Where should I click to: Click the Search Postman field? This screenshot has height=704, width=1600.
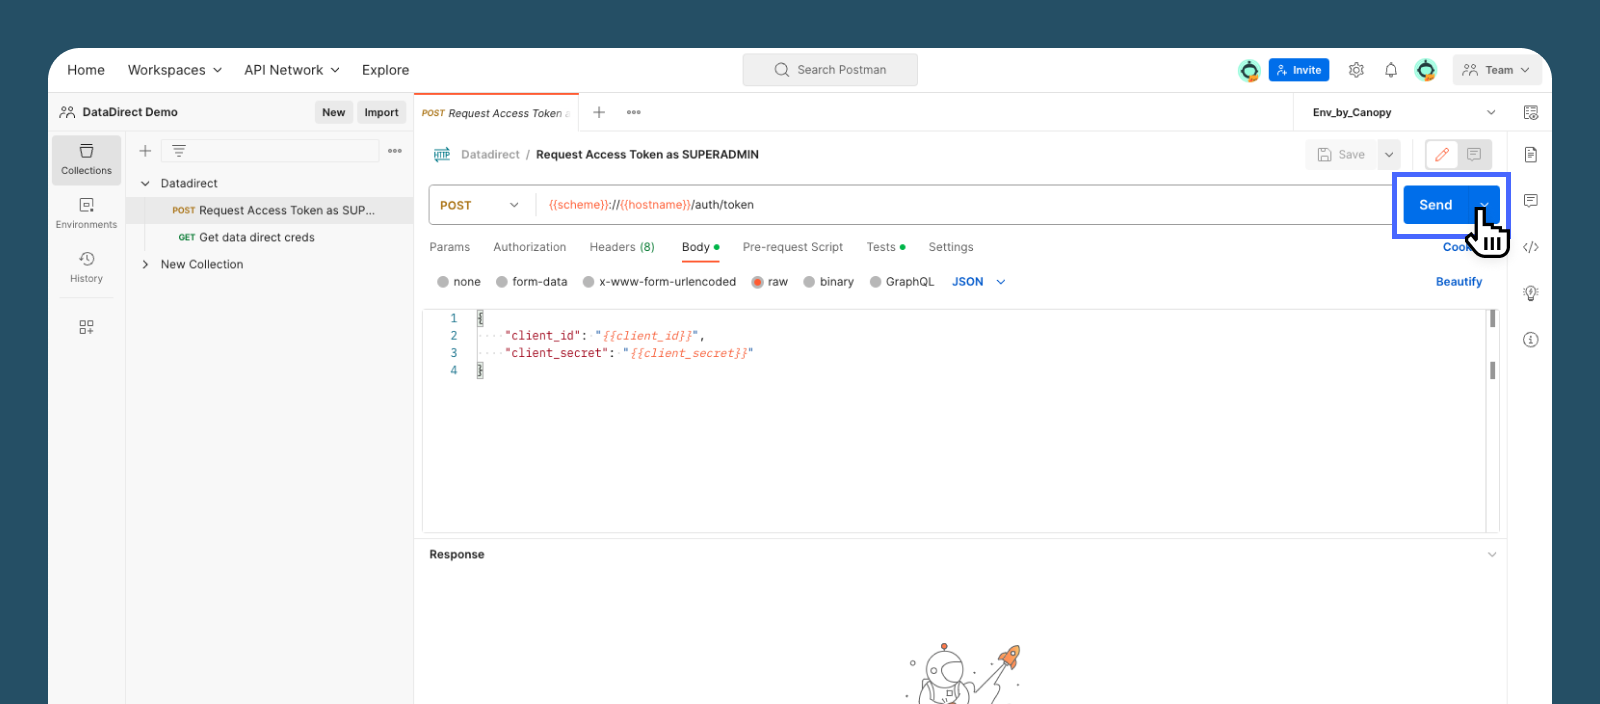pyautogui.click(x=830, y=70)
